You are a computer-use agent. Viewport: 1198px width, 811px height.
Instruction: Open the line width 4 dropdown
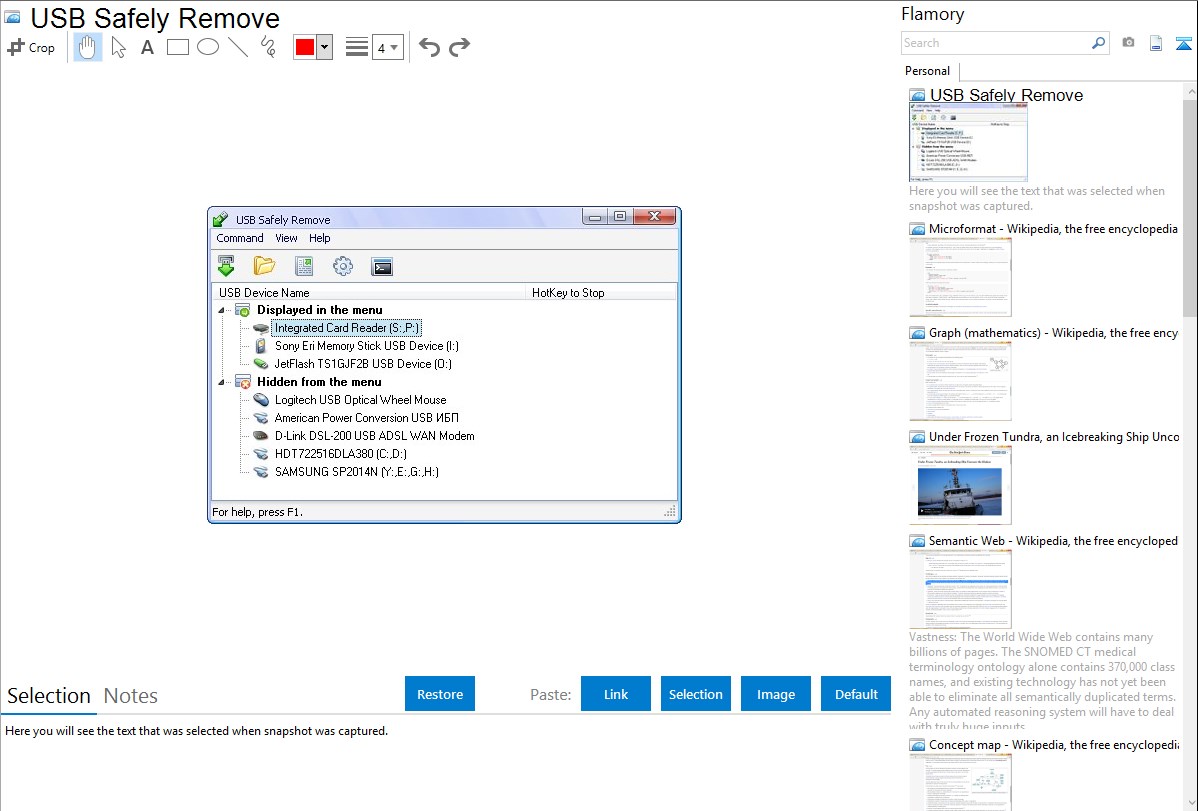(387, 48)
